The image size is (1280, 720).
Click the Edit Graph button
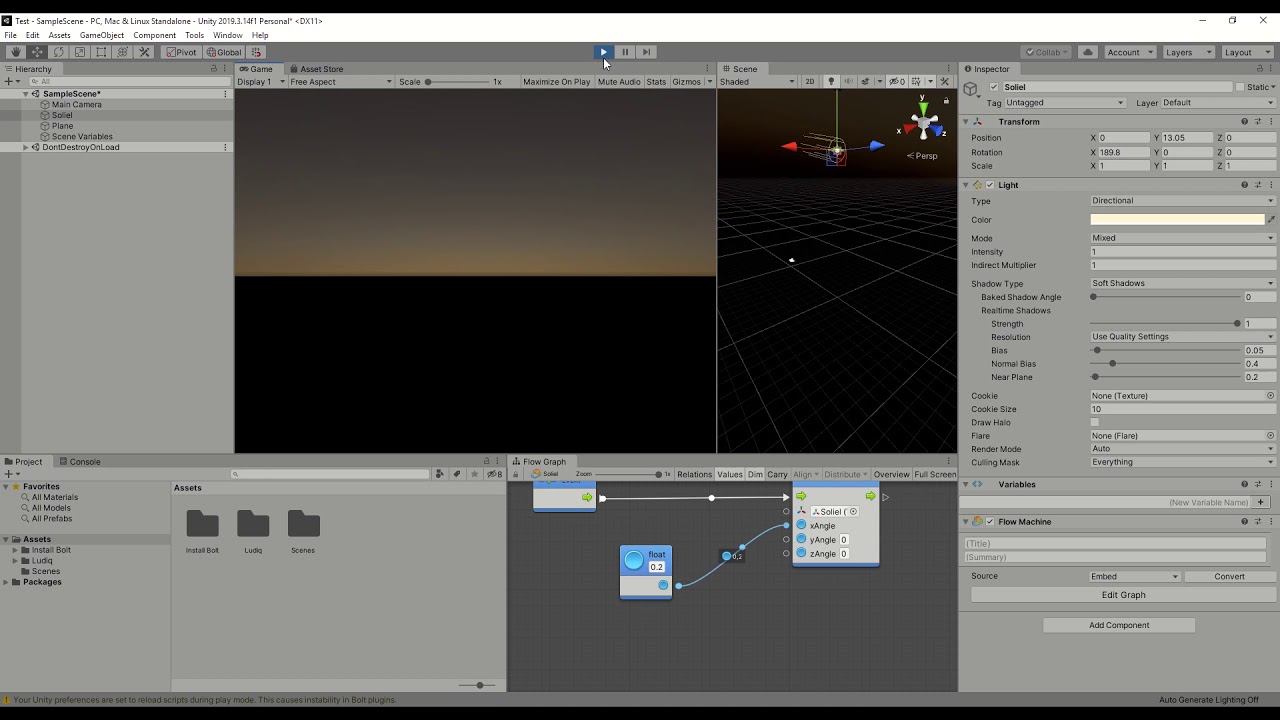[x=1124, y=595]
